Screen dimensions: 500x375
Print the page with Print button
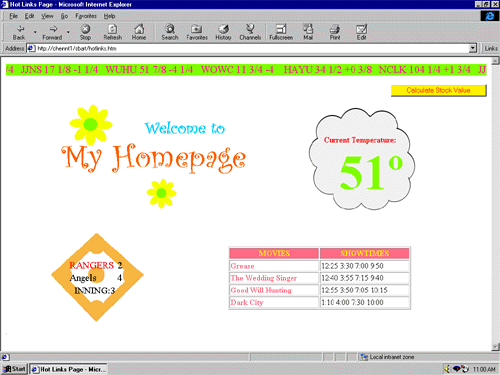[x=335, y=32]
